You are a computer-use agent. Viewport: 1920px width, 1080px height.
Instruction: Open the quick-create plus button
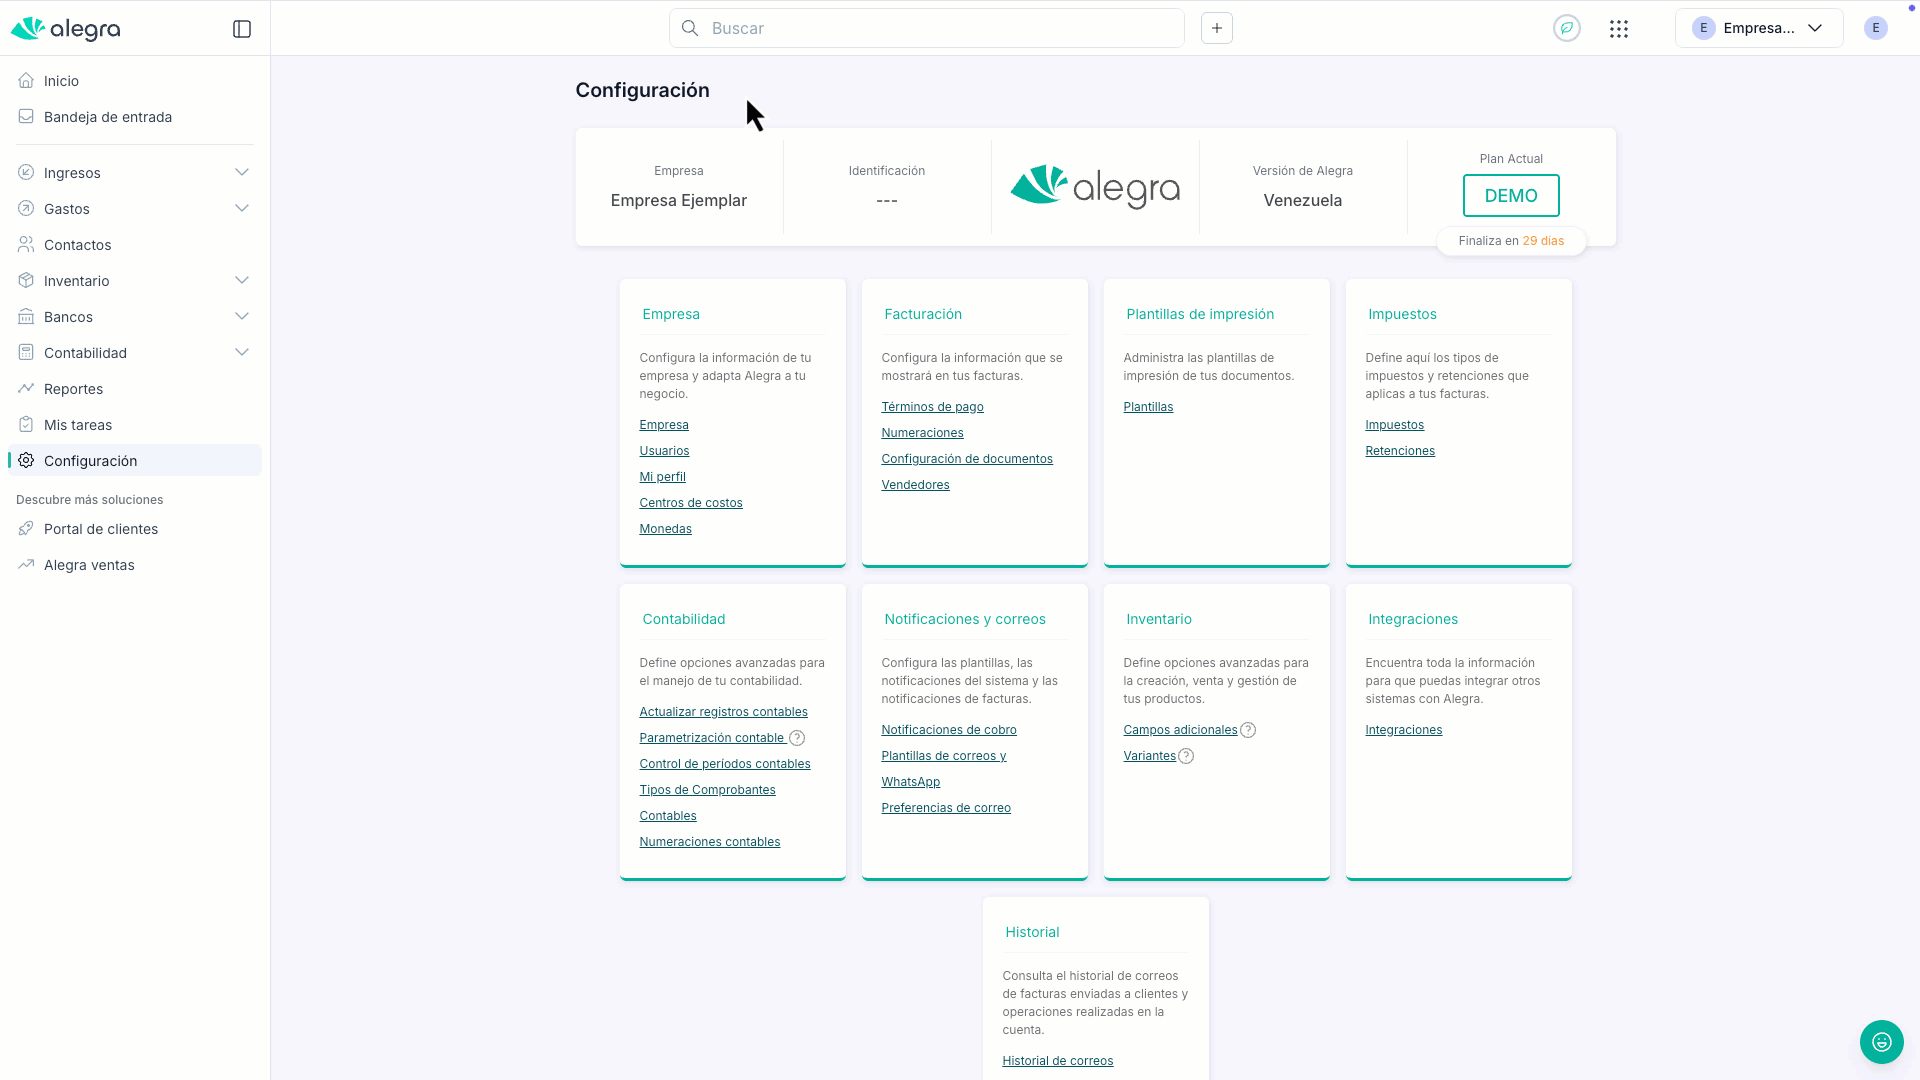[1217, 28]
